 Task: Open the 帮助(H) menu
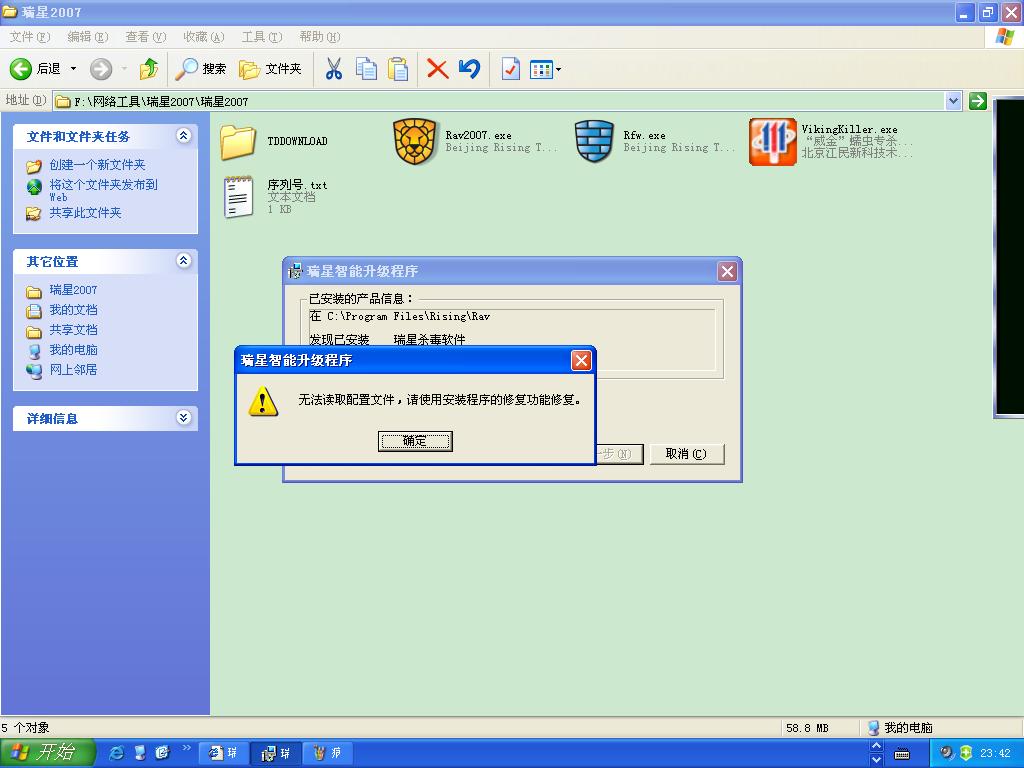pyautogui.click(x=320, y=37)
